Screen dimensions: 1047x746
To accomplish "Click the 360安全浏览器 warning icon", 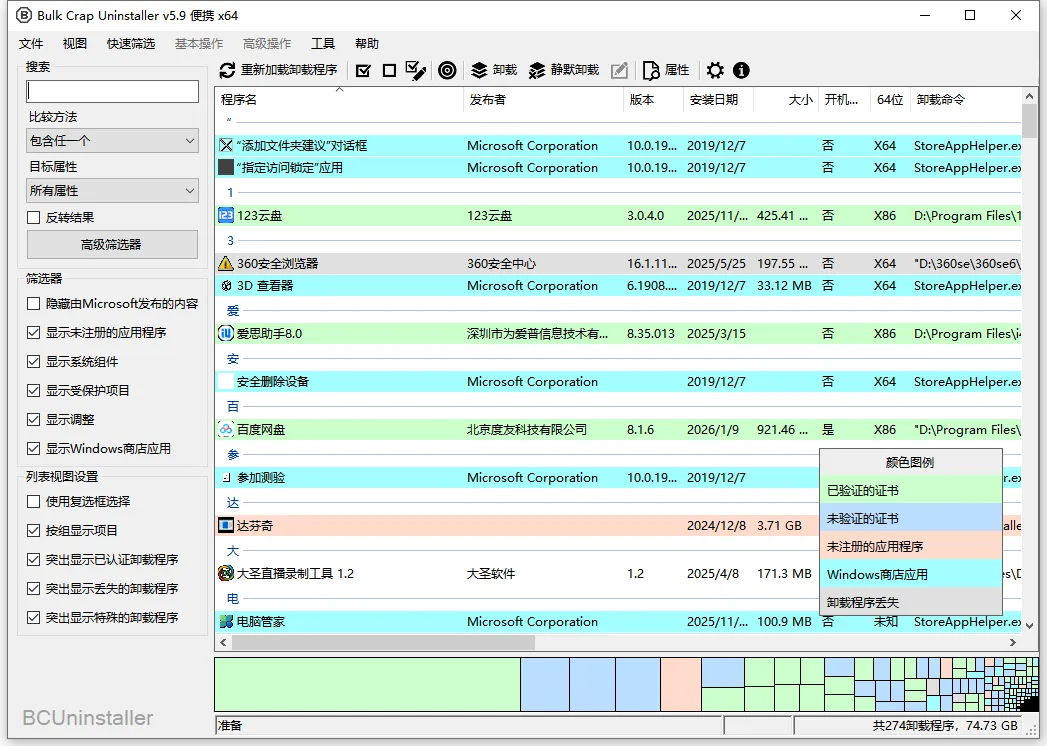I will pyautogui.click(x=226, y=263).
